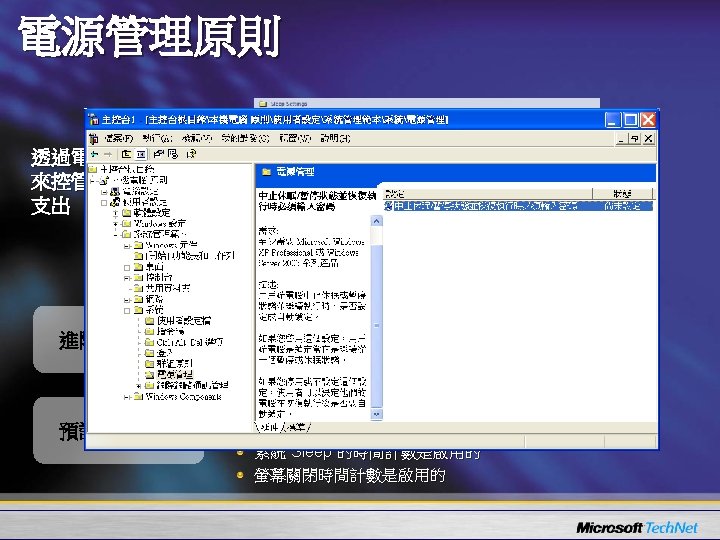
Task: Click the description pane scroll up arrow
Action: click(x=376, y=221)
